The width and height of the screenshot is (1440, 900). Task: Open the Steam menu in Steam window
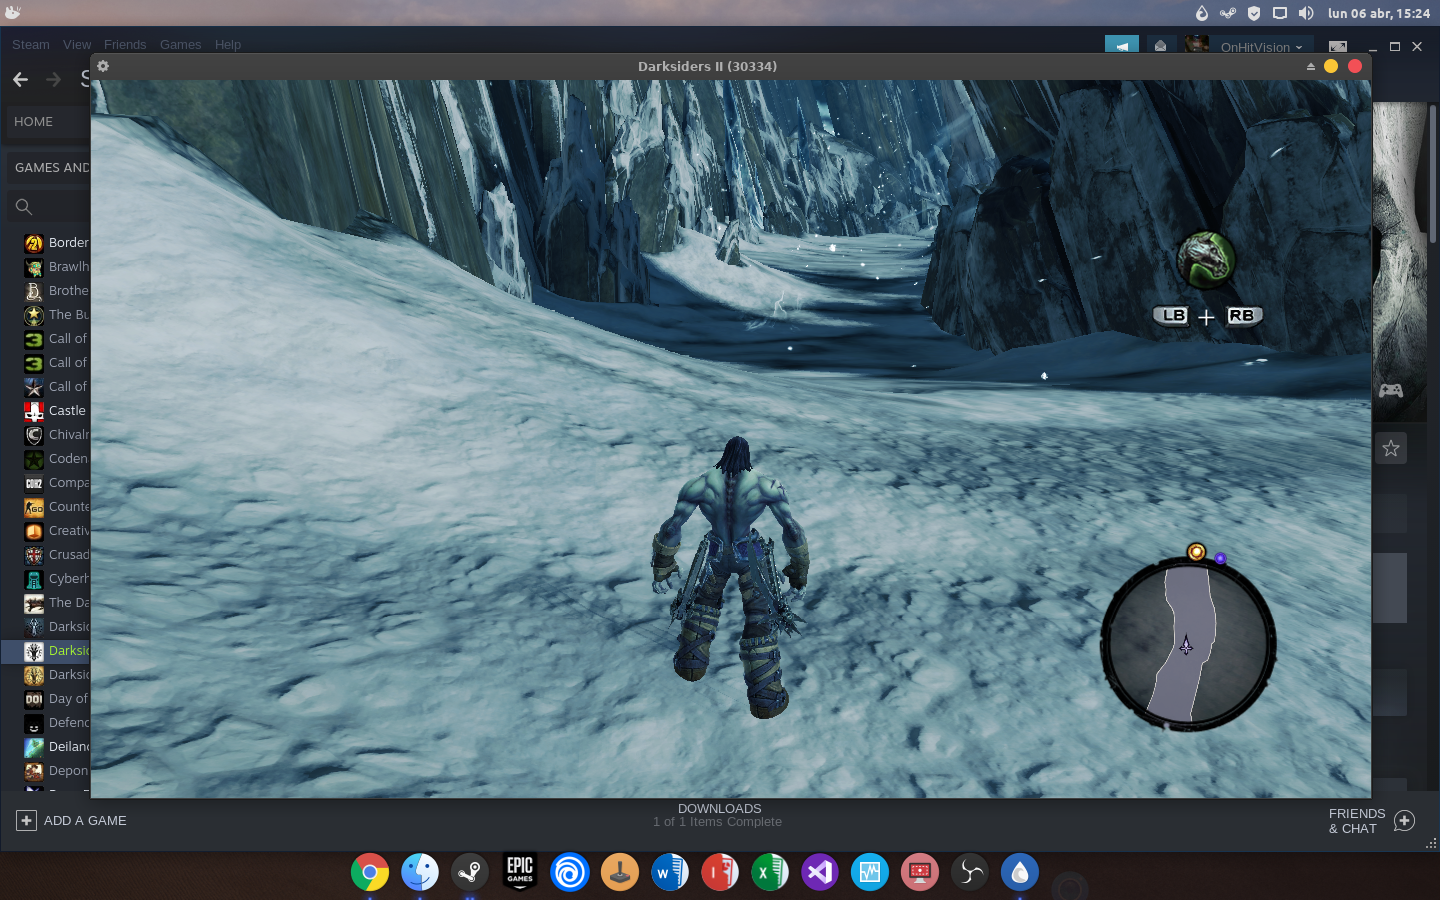click(x=30, y=45)
